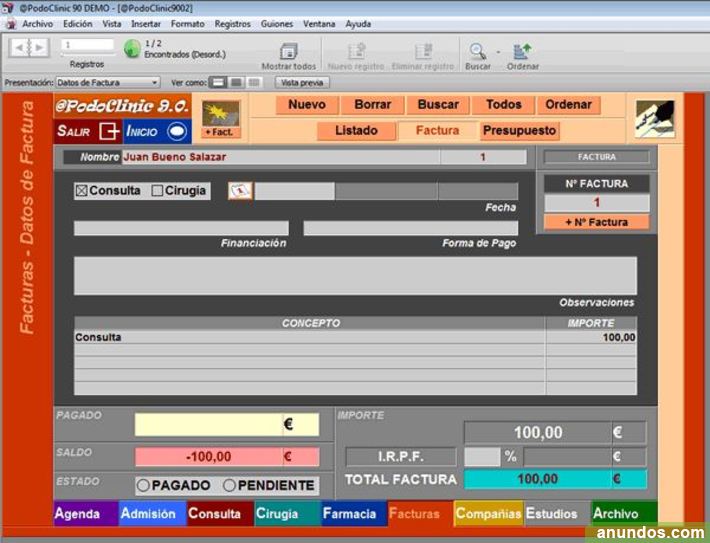Click the + Nº Factura button
The width and height of the screenshot is (710, 543).
pyautogui.click(x=596, y=222)
